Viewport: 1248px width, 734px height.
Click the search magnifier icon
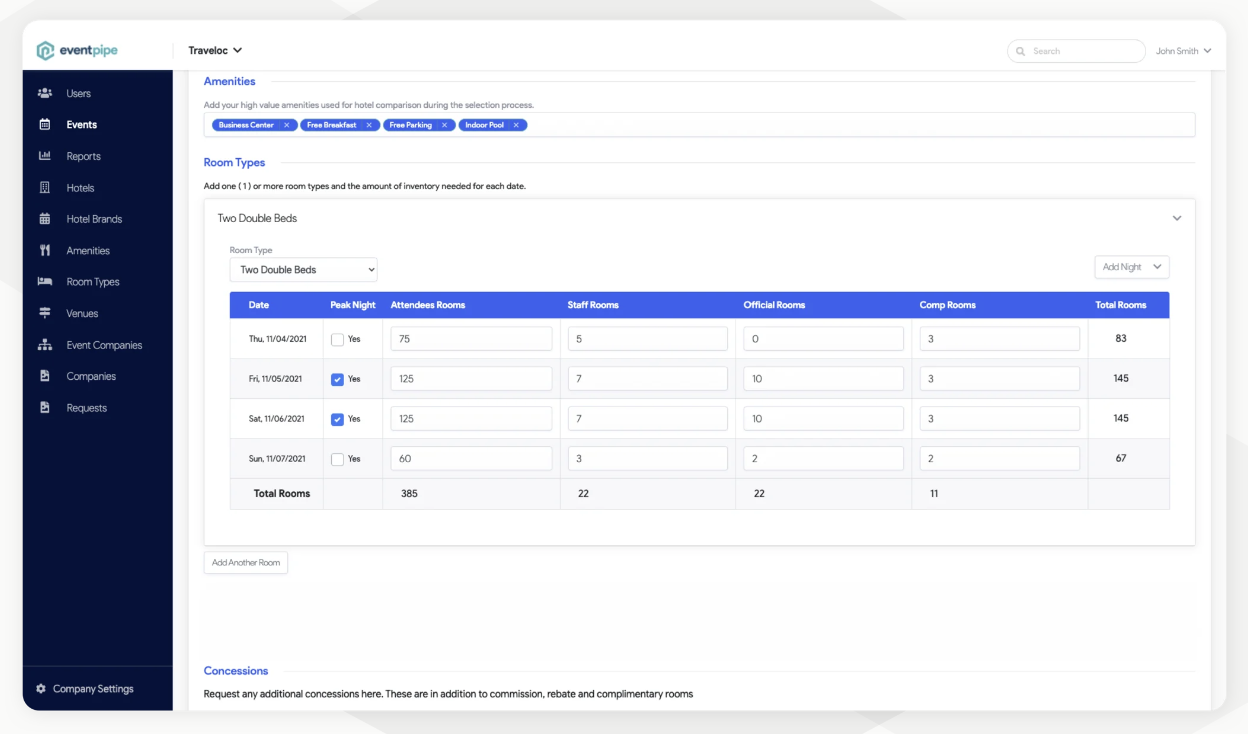pos(1021,51)
